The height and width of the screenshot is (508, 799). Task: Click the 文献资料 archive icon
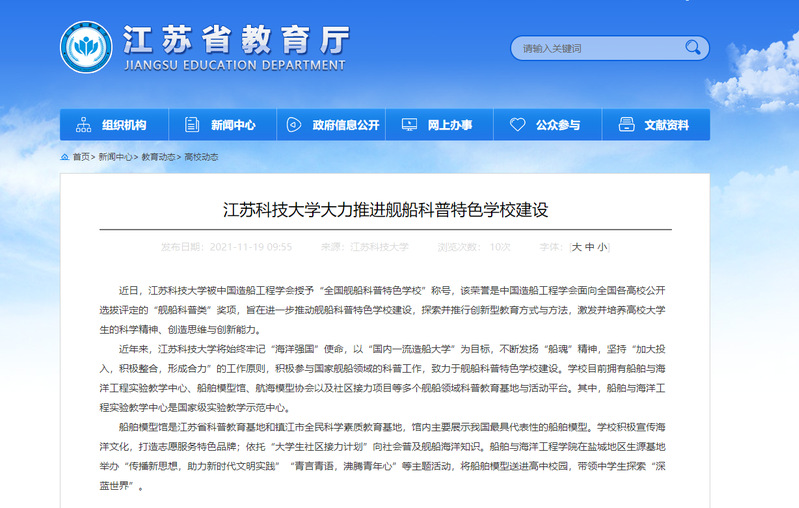point(626,125)
